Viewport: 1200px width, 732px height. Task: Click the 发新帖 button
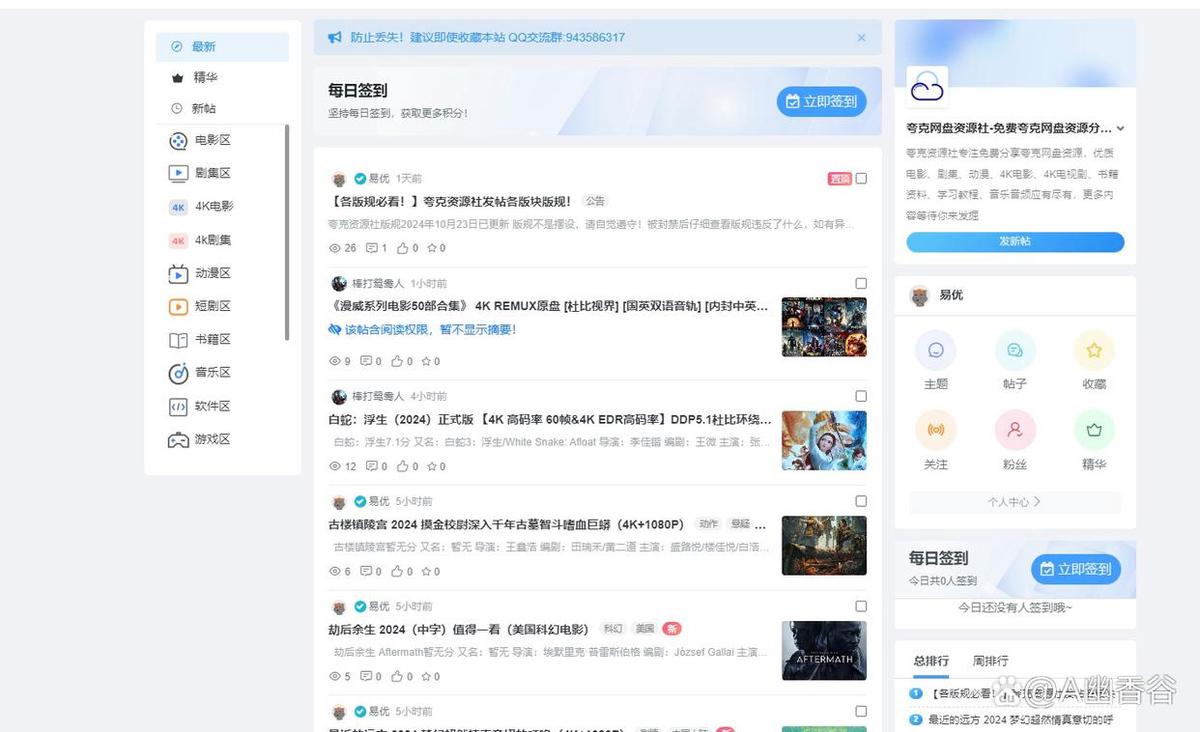click(x=1015, y=242)
